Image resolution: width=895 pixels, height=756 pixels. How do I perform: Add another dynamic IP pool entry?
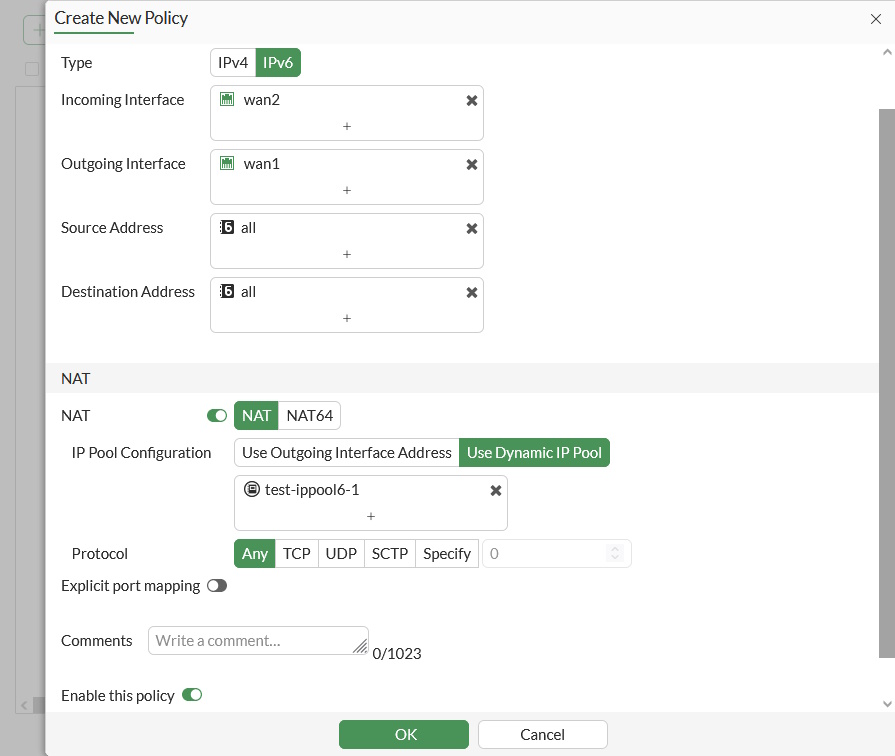(371, 517)
